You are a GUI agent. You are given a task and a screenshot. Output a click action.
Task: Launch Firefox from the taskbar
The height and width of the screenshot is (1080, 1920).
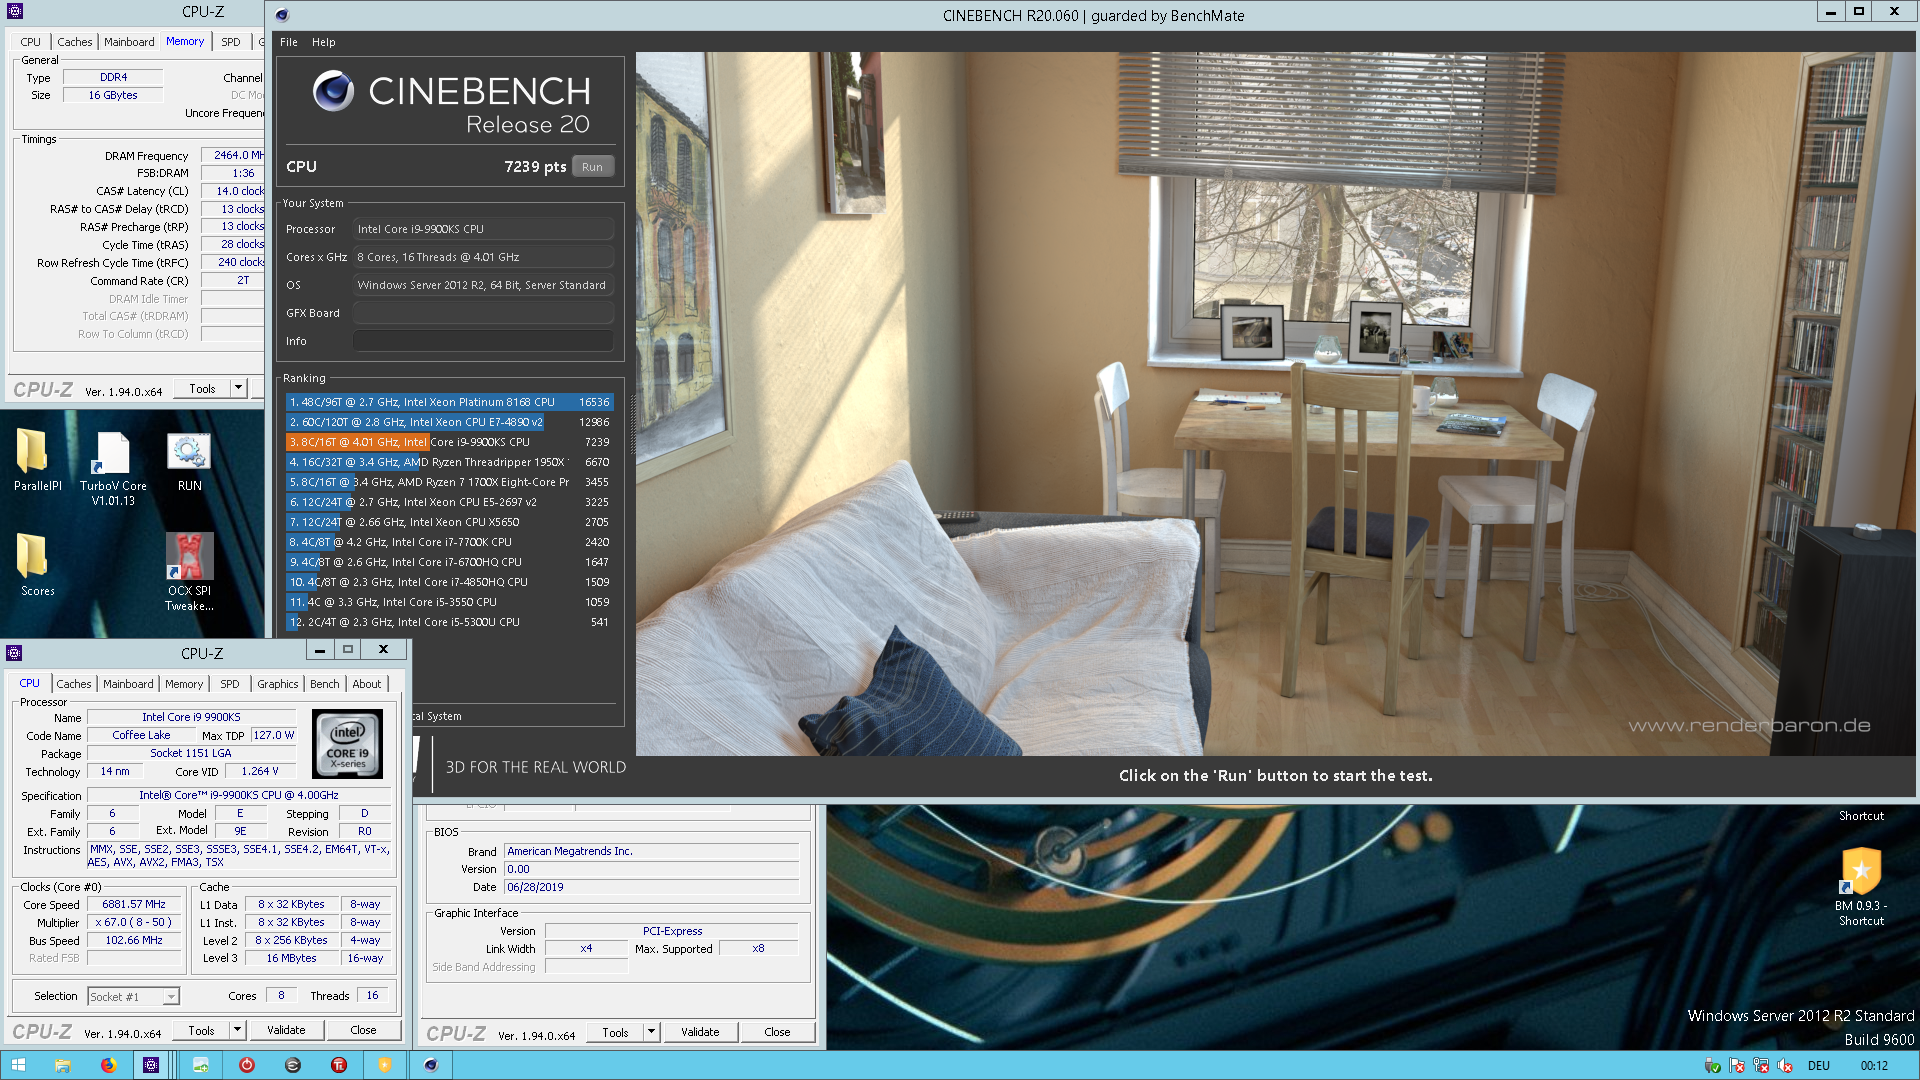108,1065
